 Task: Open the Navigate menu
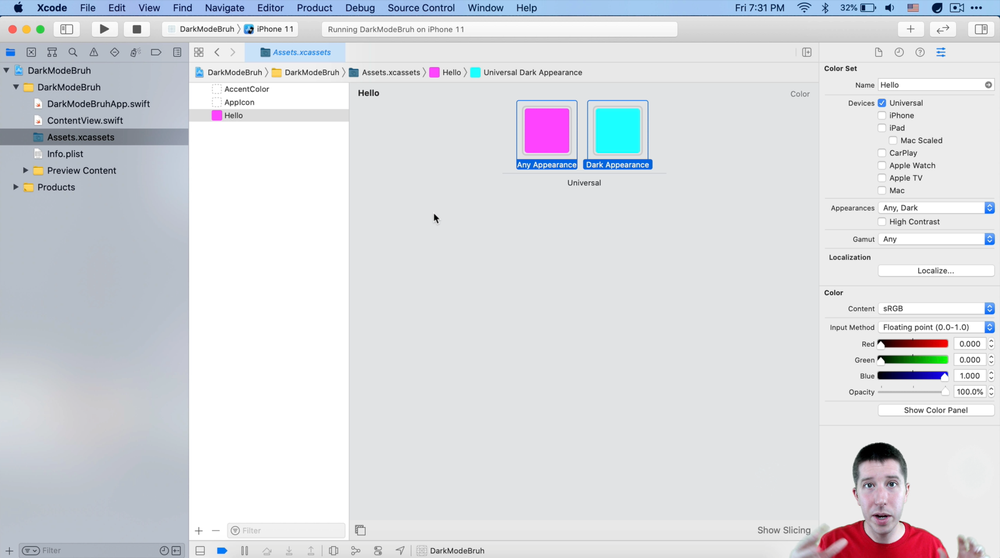(224, 8)
